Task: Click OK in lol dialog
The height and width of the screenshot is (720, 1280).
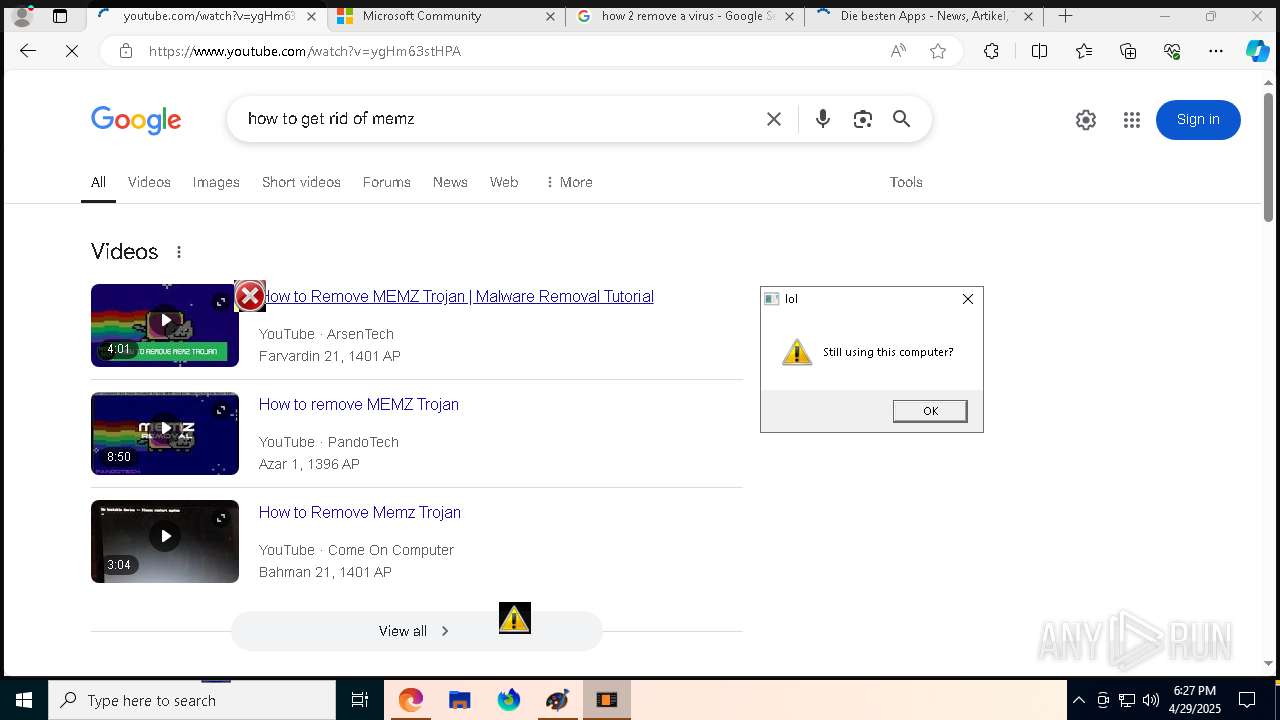Action: 930,411
